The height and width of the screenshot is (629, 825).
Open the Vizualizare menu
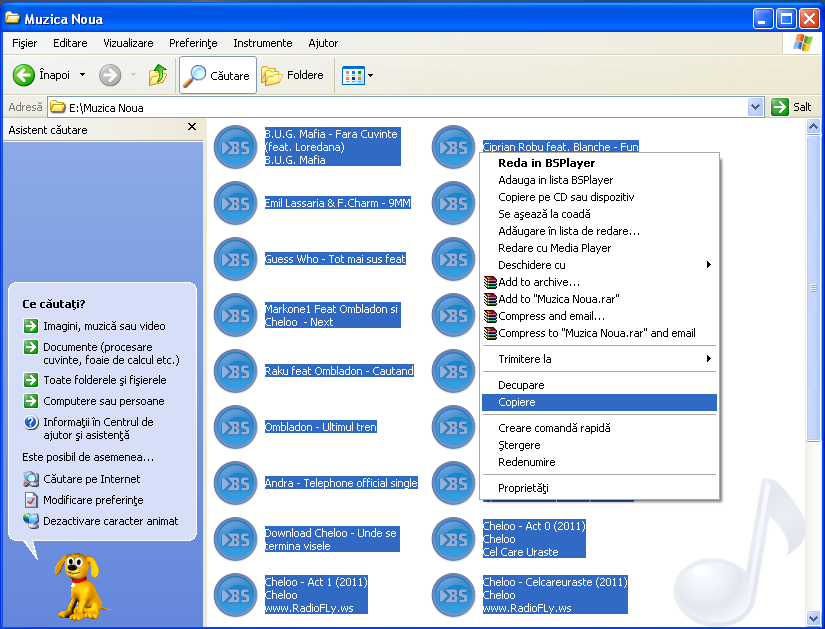[x=128, y=43]
